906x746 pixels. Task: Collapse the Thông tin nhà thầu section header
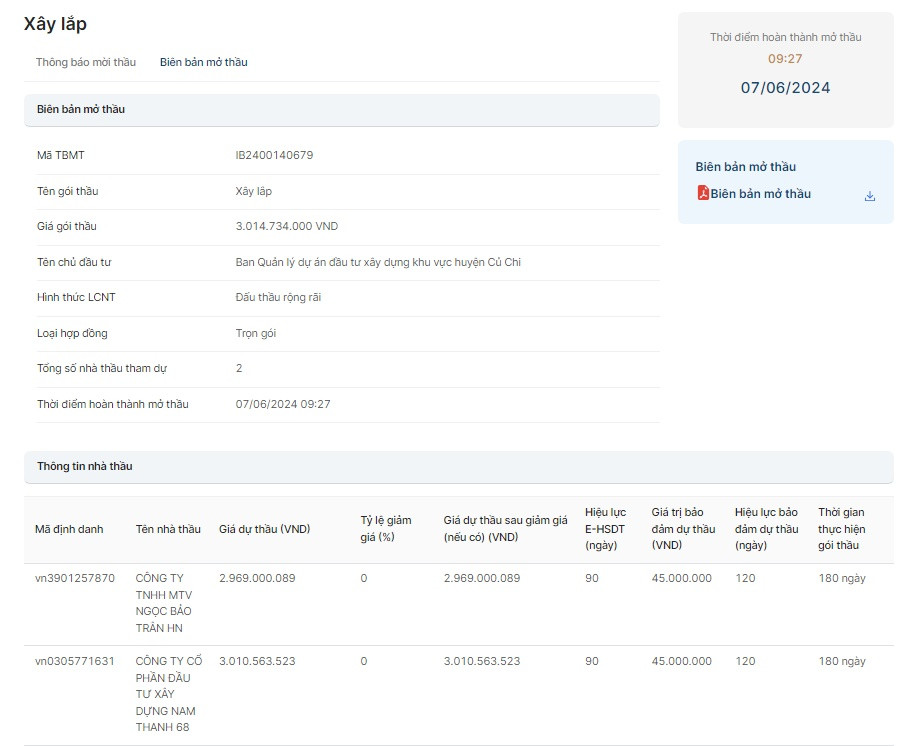pos(458,467)
